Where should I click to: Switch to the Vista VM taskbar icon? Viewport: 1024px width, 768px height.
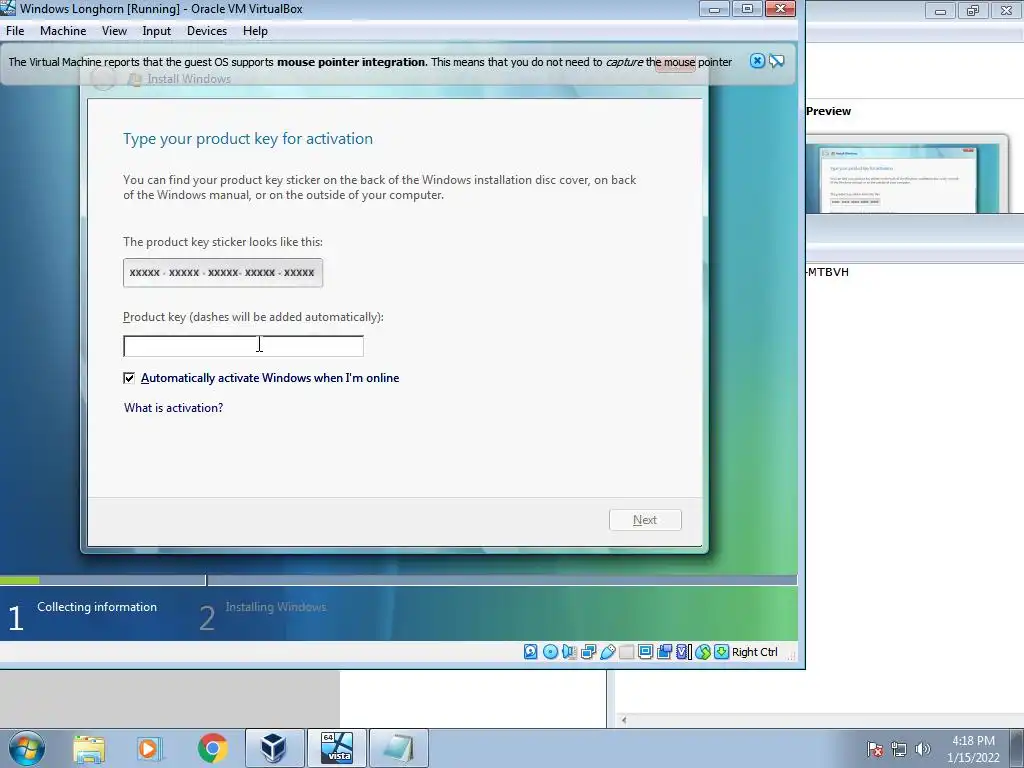coord(337,748)
